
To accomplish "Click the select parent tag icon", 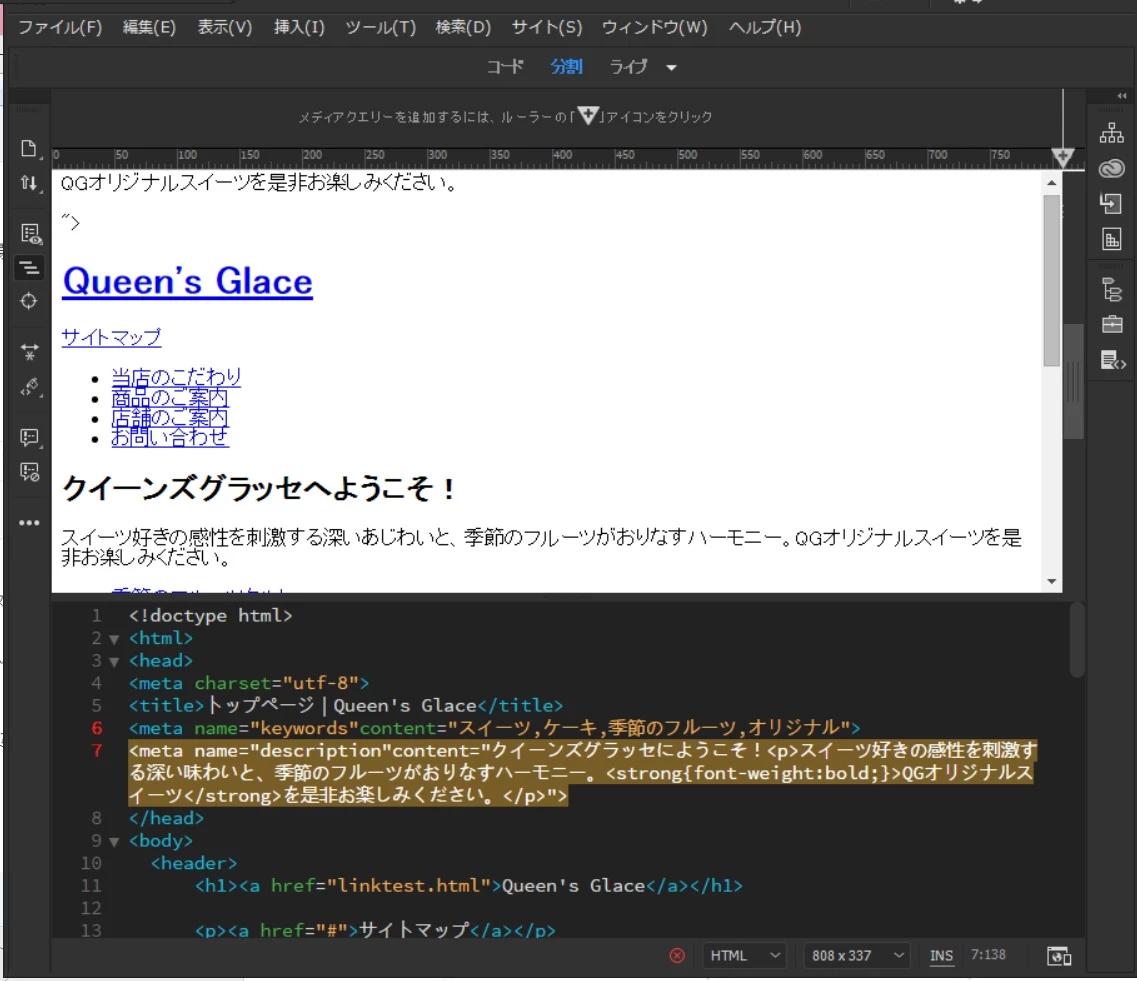I will click(x=30, y=386).
